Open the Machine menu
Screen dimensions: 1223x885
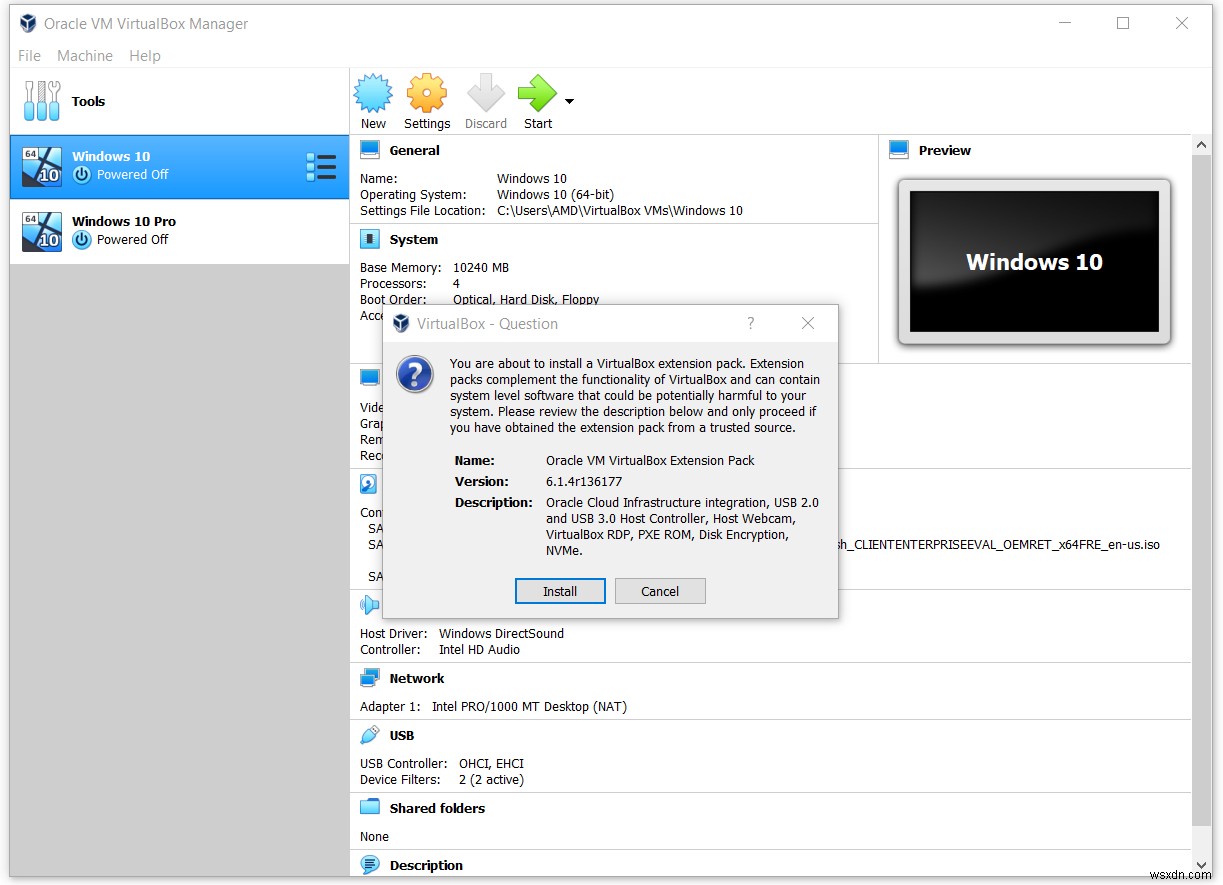point(84,56)
